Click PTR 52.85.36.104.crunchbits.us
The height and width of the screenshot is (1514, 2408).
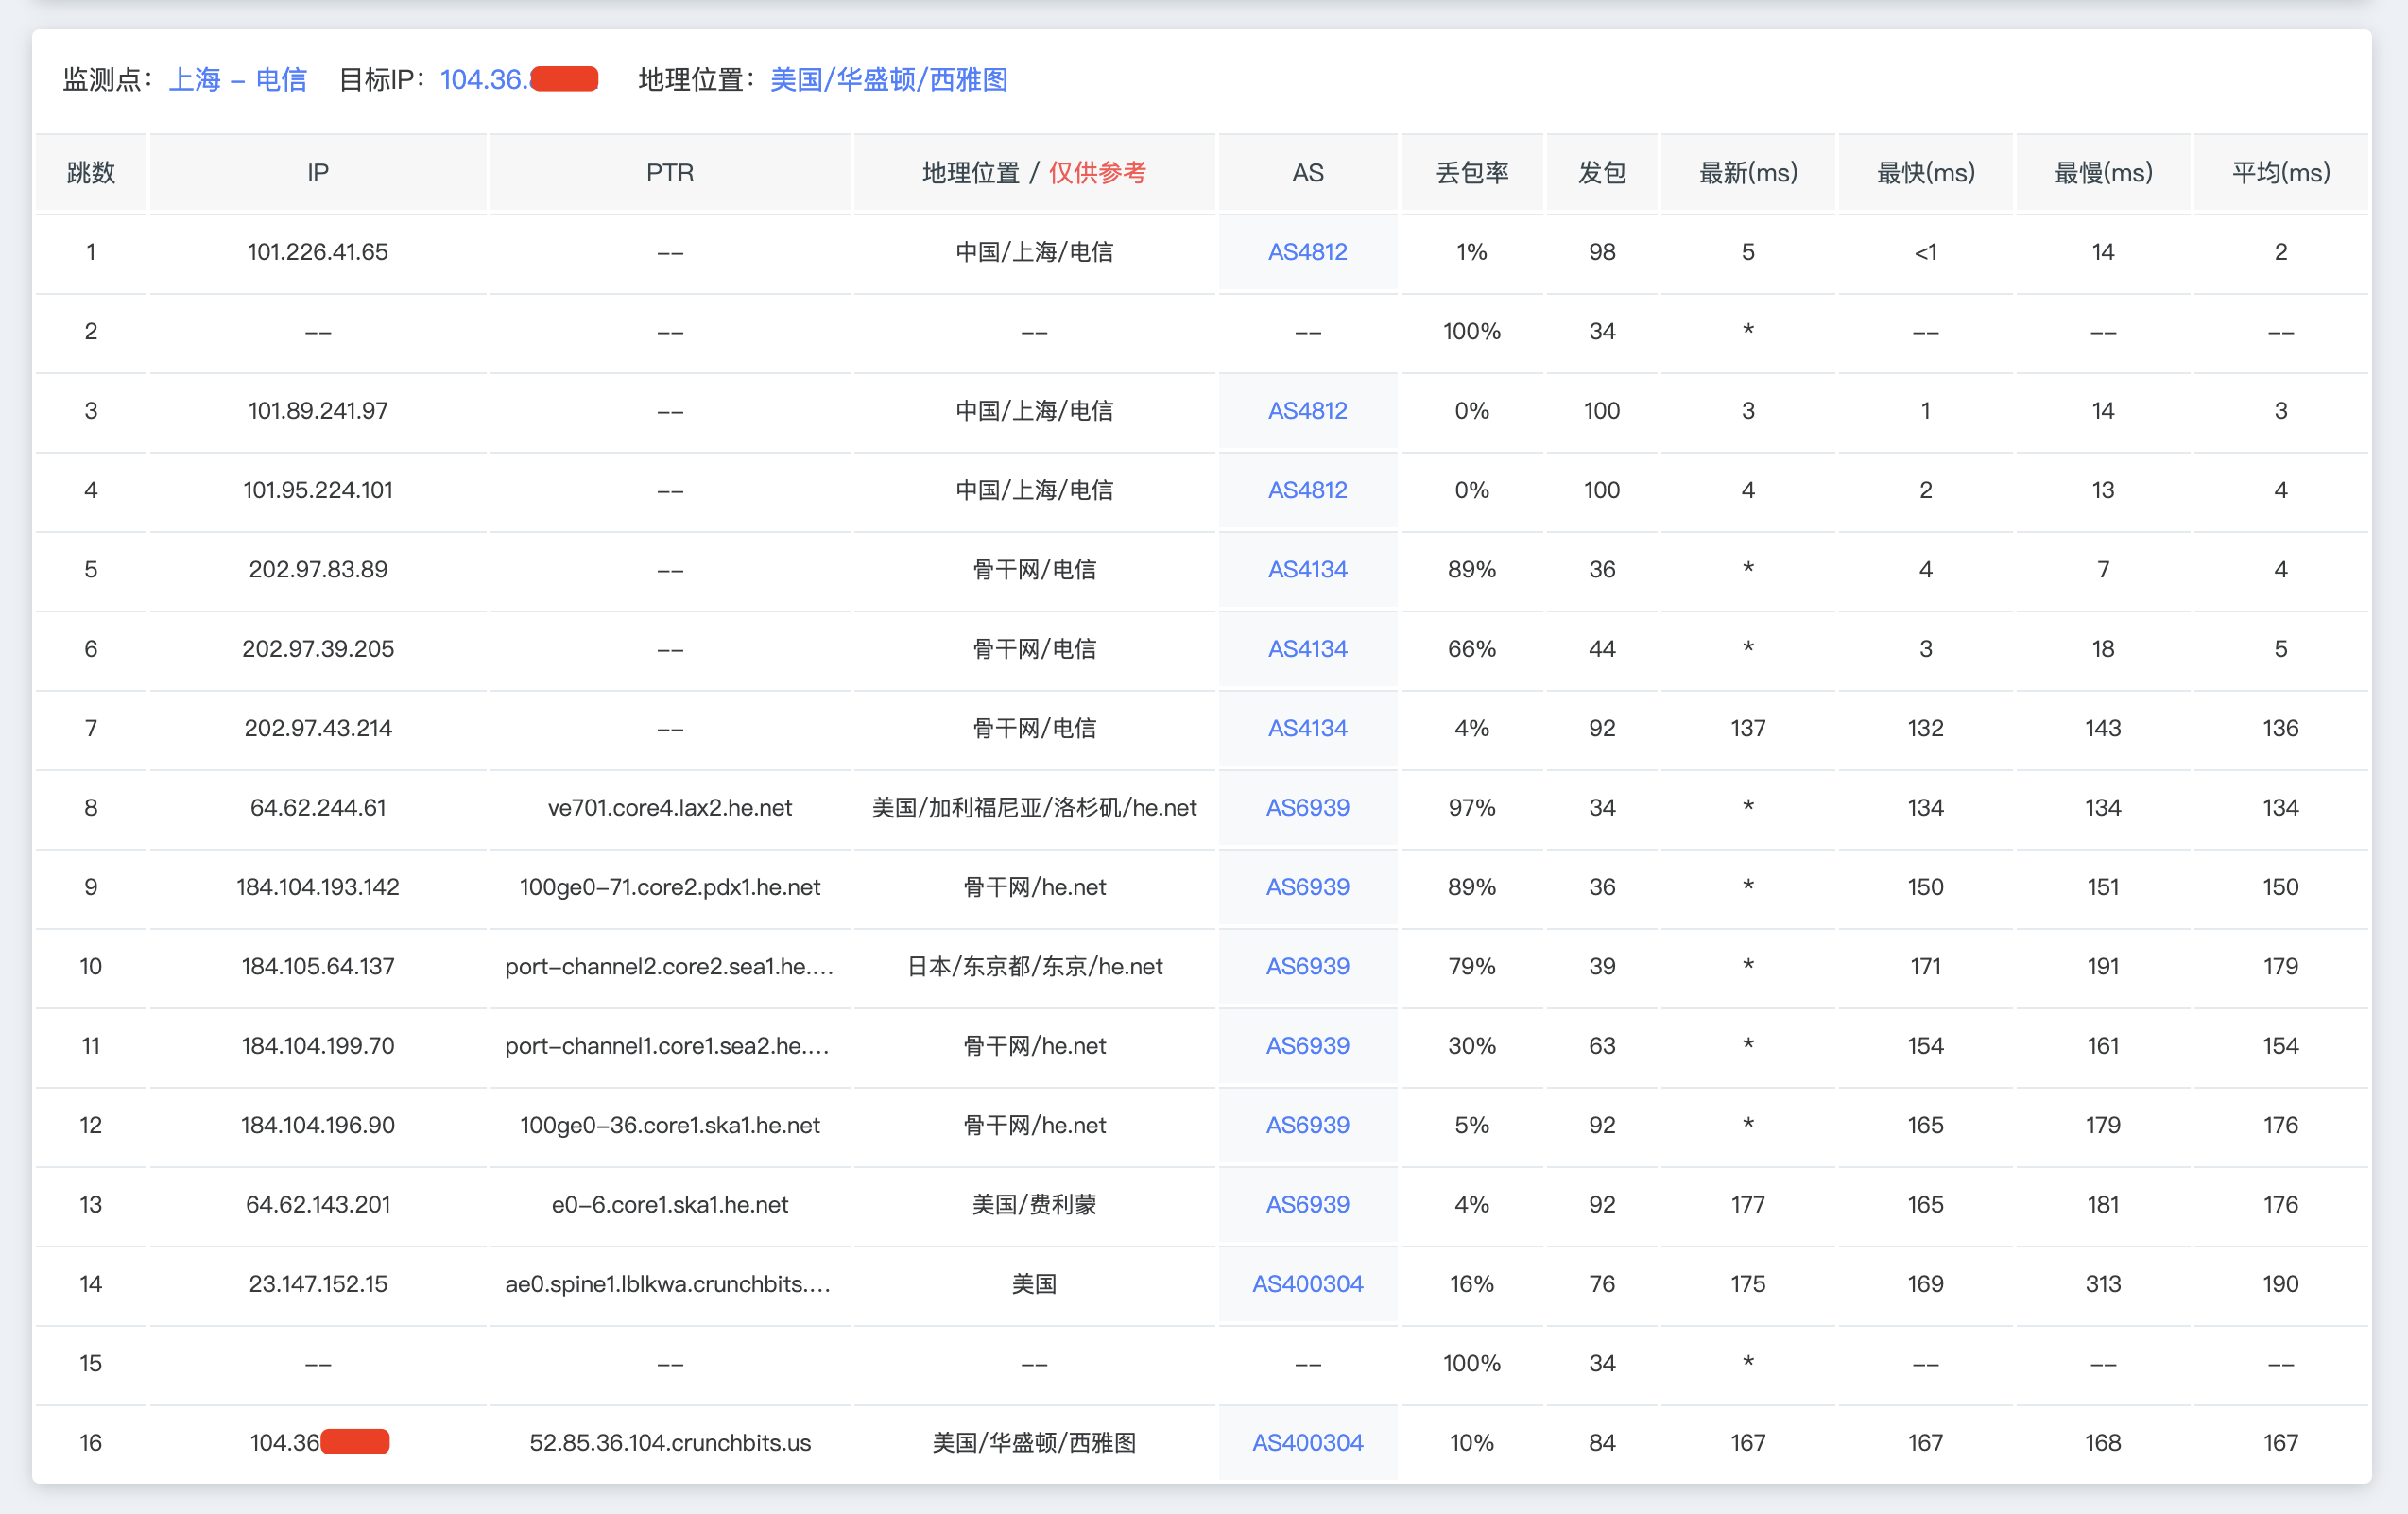point(670,1443)
